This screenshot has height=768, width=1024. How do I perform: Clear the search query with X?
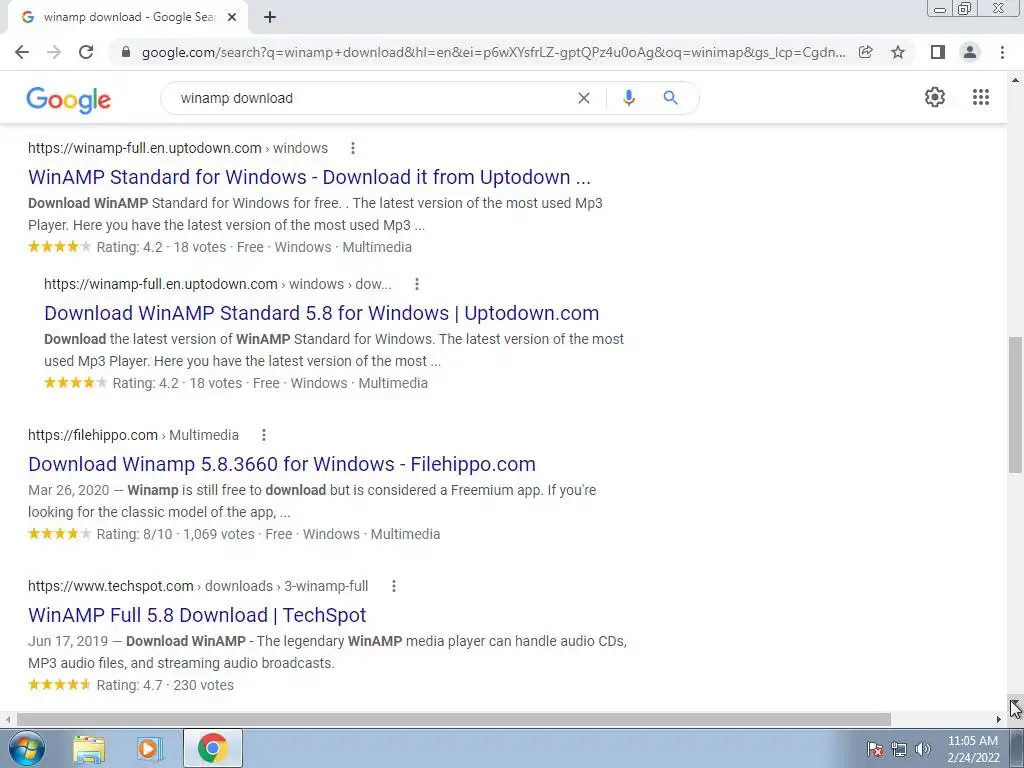pos(584,98)
